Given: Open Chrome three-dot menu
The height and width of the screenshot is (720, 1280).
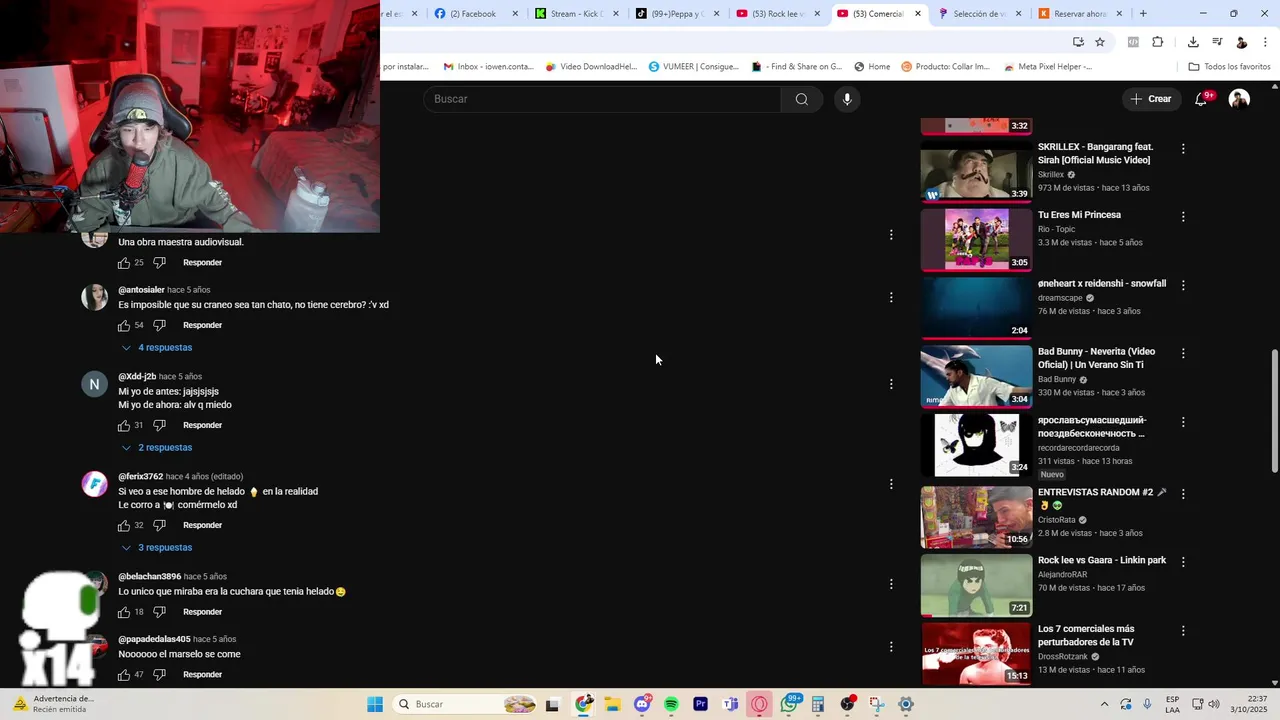Looking at the screenshot, I should pyautogui.click(x=1266, y=42).
